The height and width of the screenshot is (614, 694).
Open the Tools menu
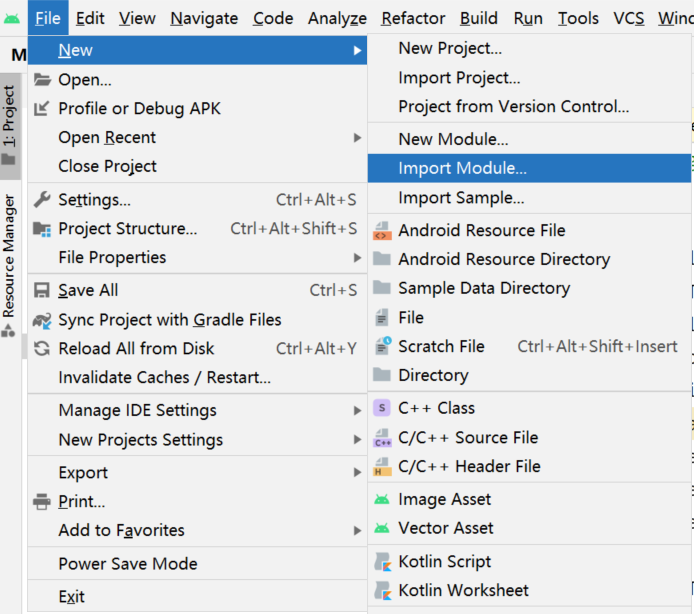coord(578,18)
